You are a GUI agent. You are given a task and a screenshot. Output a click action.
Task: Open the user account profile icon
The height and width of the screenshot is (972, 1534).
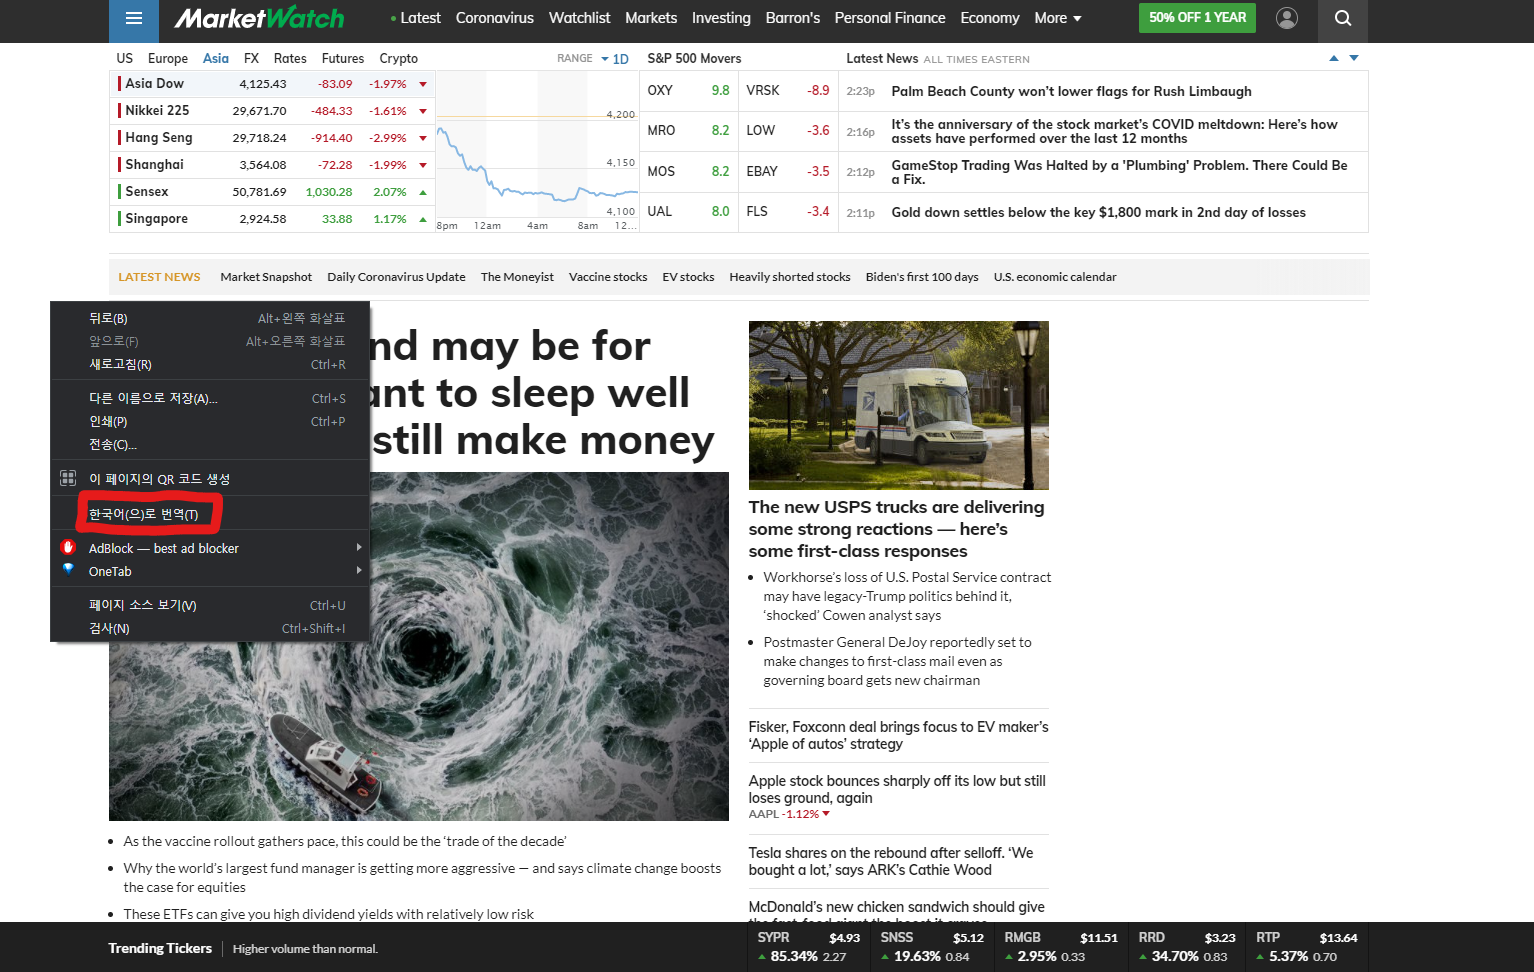[1287, 18]
